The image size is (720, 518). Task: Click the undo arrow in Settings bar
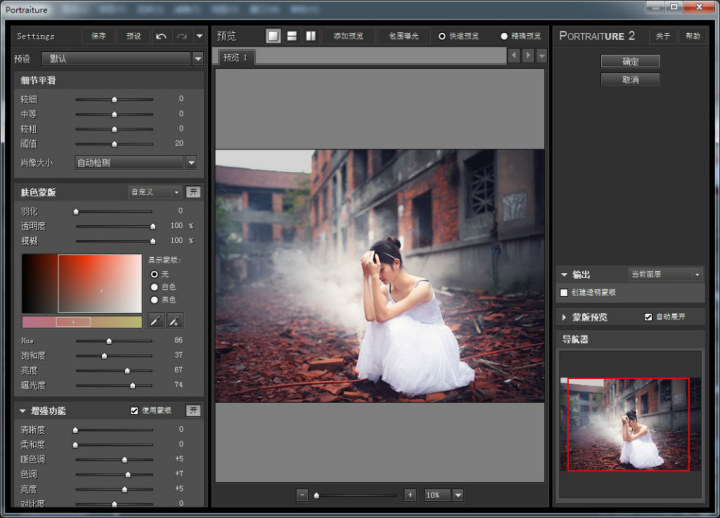pyautogui.click(x=161, y=36)
